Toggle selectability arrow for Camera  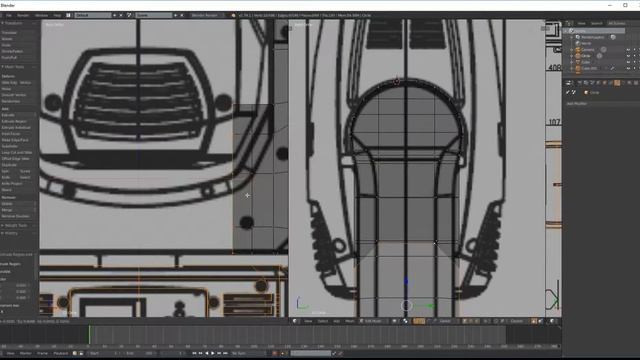pyautogui.click(x=635, y=50)
